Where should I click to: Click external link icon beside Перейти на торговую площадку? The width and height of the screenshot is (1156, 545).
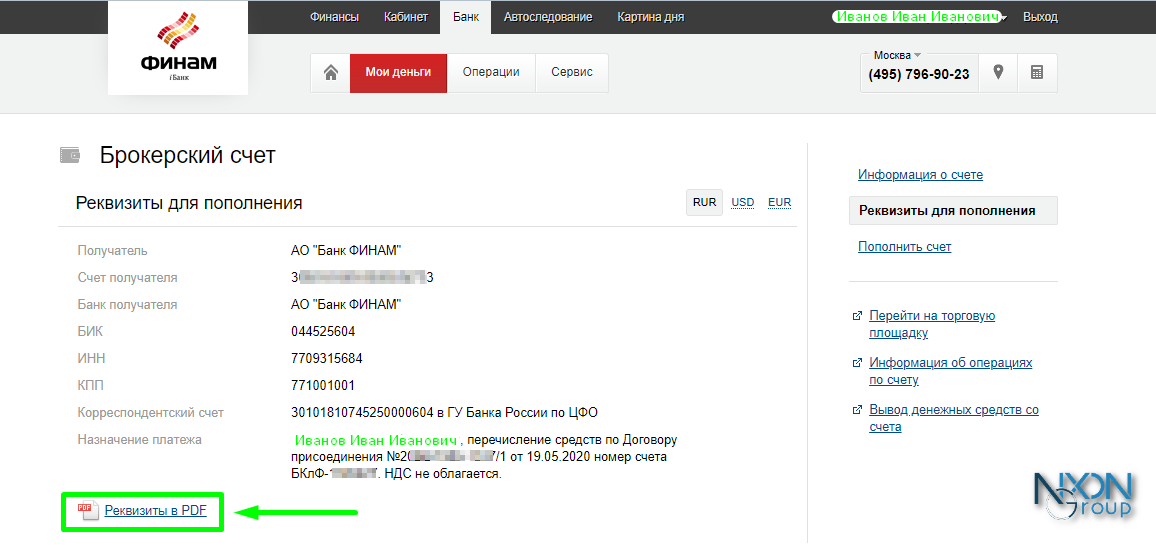[857, 316]
